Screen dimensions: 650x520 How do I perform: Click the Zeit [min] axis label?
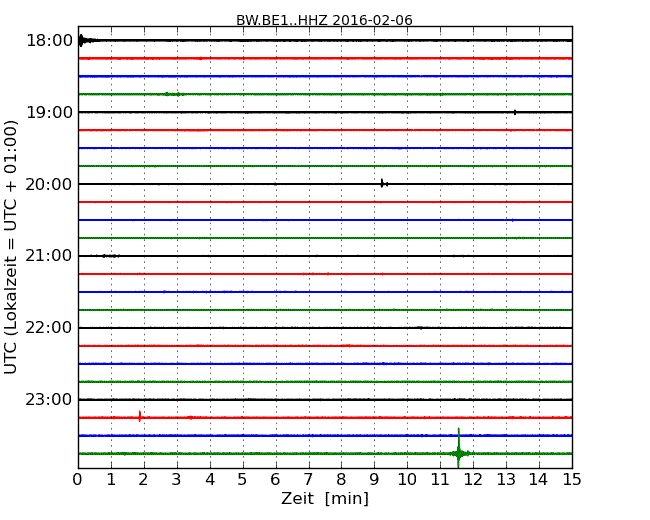[x=325, y=498]
